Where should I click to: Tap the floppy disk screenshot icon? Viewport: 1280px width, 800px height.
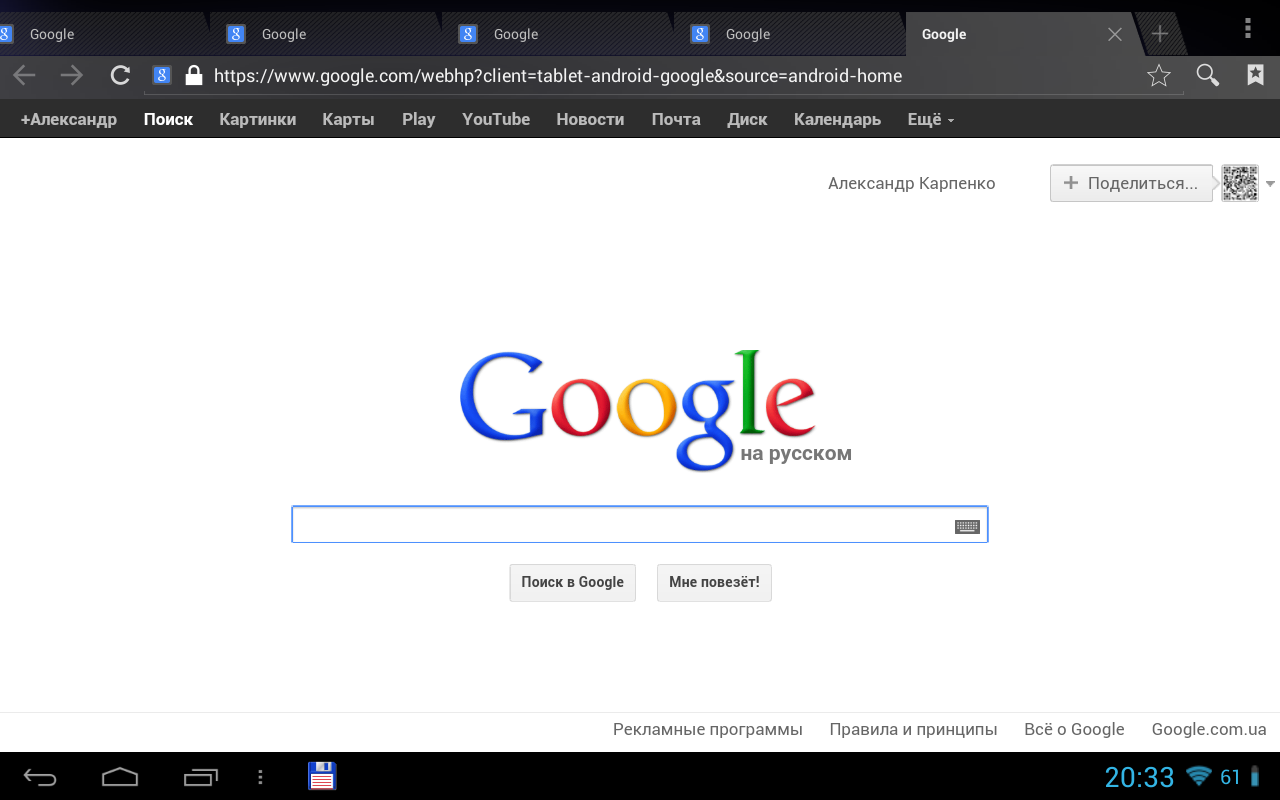point(322,776)
